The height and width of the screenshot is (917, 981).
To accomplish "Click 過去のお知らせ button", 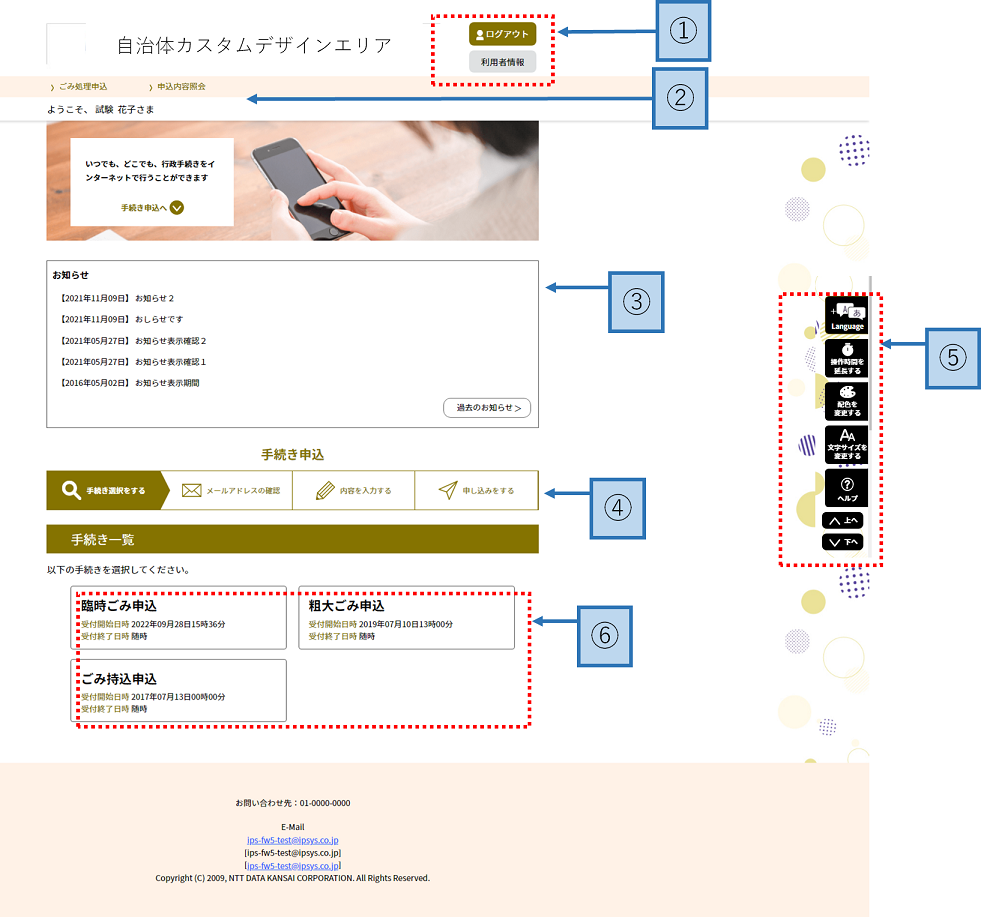I will (x=487, y=408).
